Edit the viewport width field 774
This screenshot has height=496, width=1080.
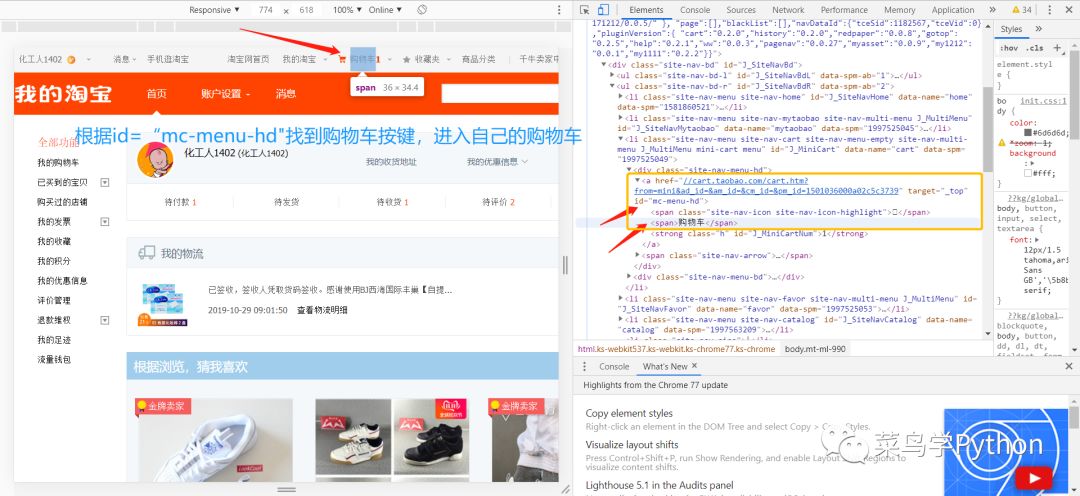(x=265, y=10)
